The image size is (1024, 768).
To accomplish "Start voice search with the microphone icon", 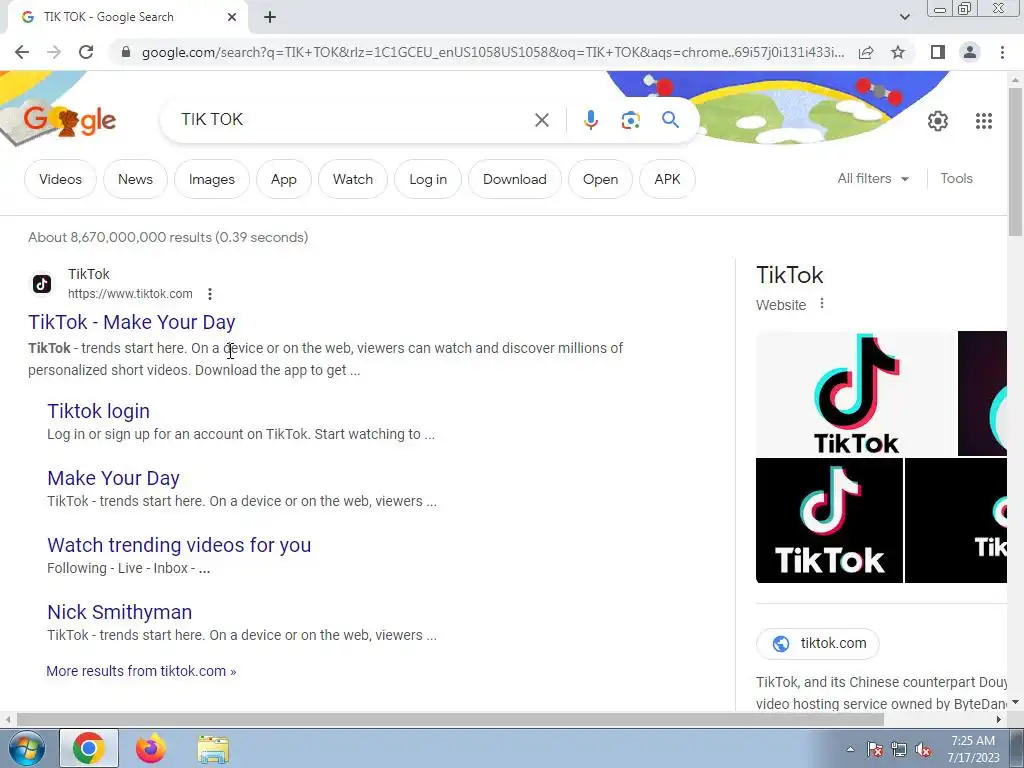I will (x=590, y=120).
